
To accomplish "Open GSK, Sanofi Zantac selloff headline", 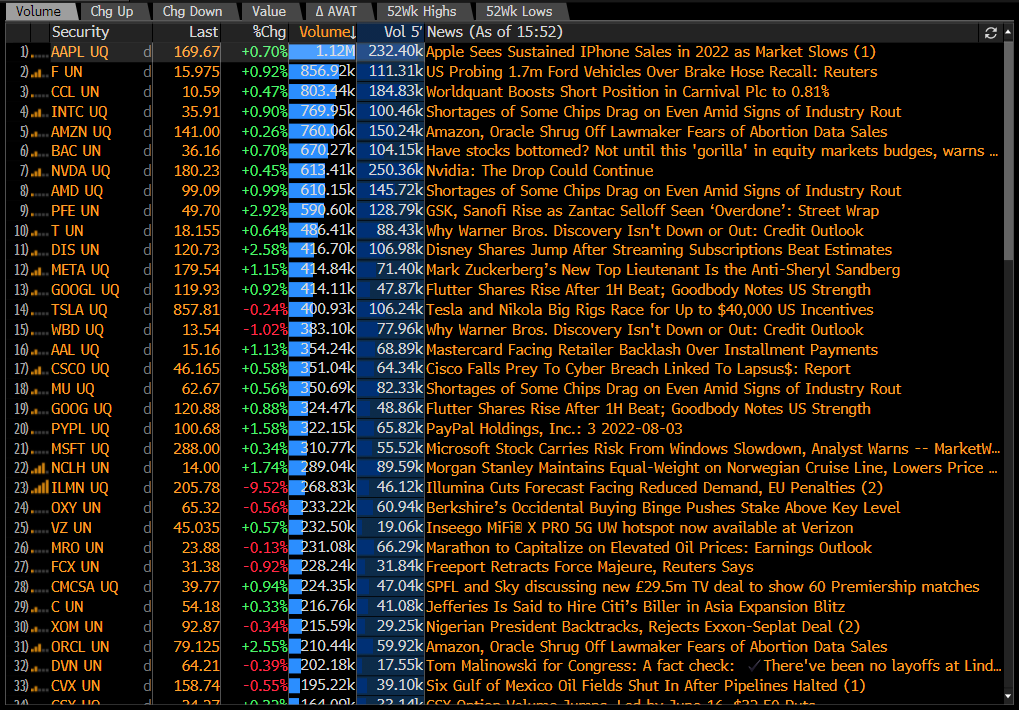I will (652, 211).
